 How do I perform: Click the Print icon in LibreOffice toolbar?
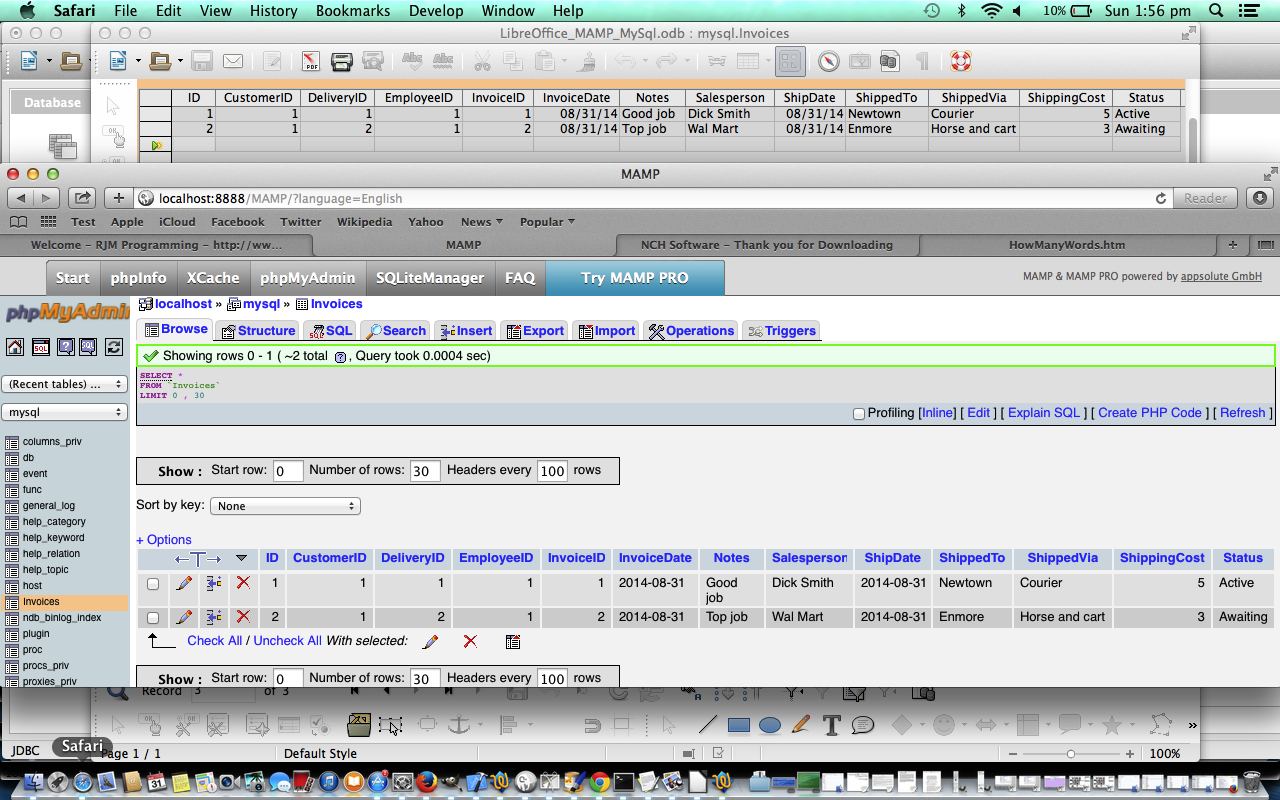(x=341, y=62)
